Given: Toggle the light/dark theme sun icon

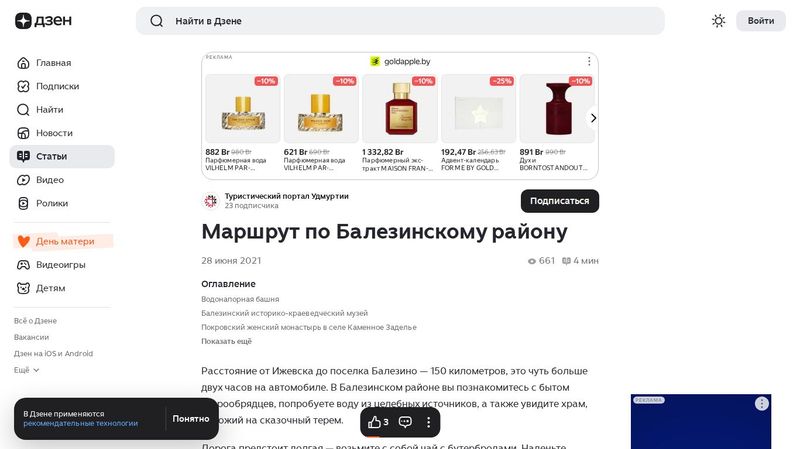Looking at the screenshot, I should (718, 21).
